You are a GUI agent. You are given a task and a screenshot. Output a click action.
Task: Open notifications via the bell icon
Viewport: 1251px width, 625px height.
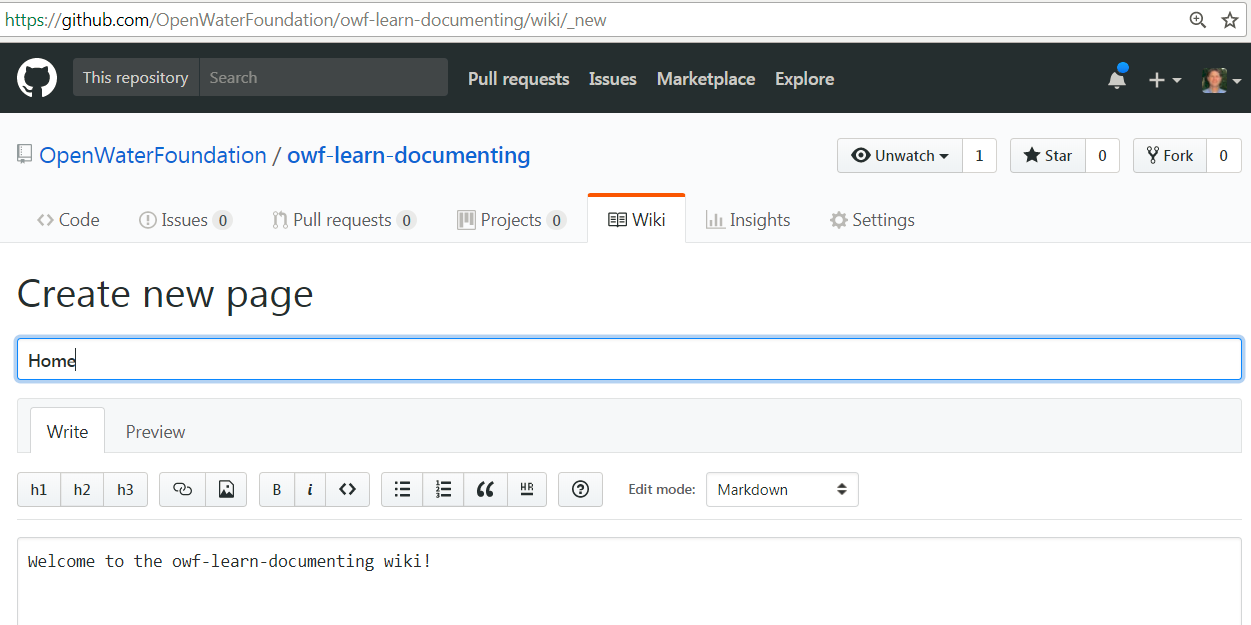click(x=1117, y=78)
